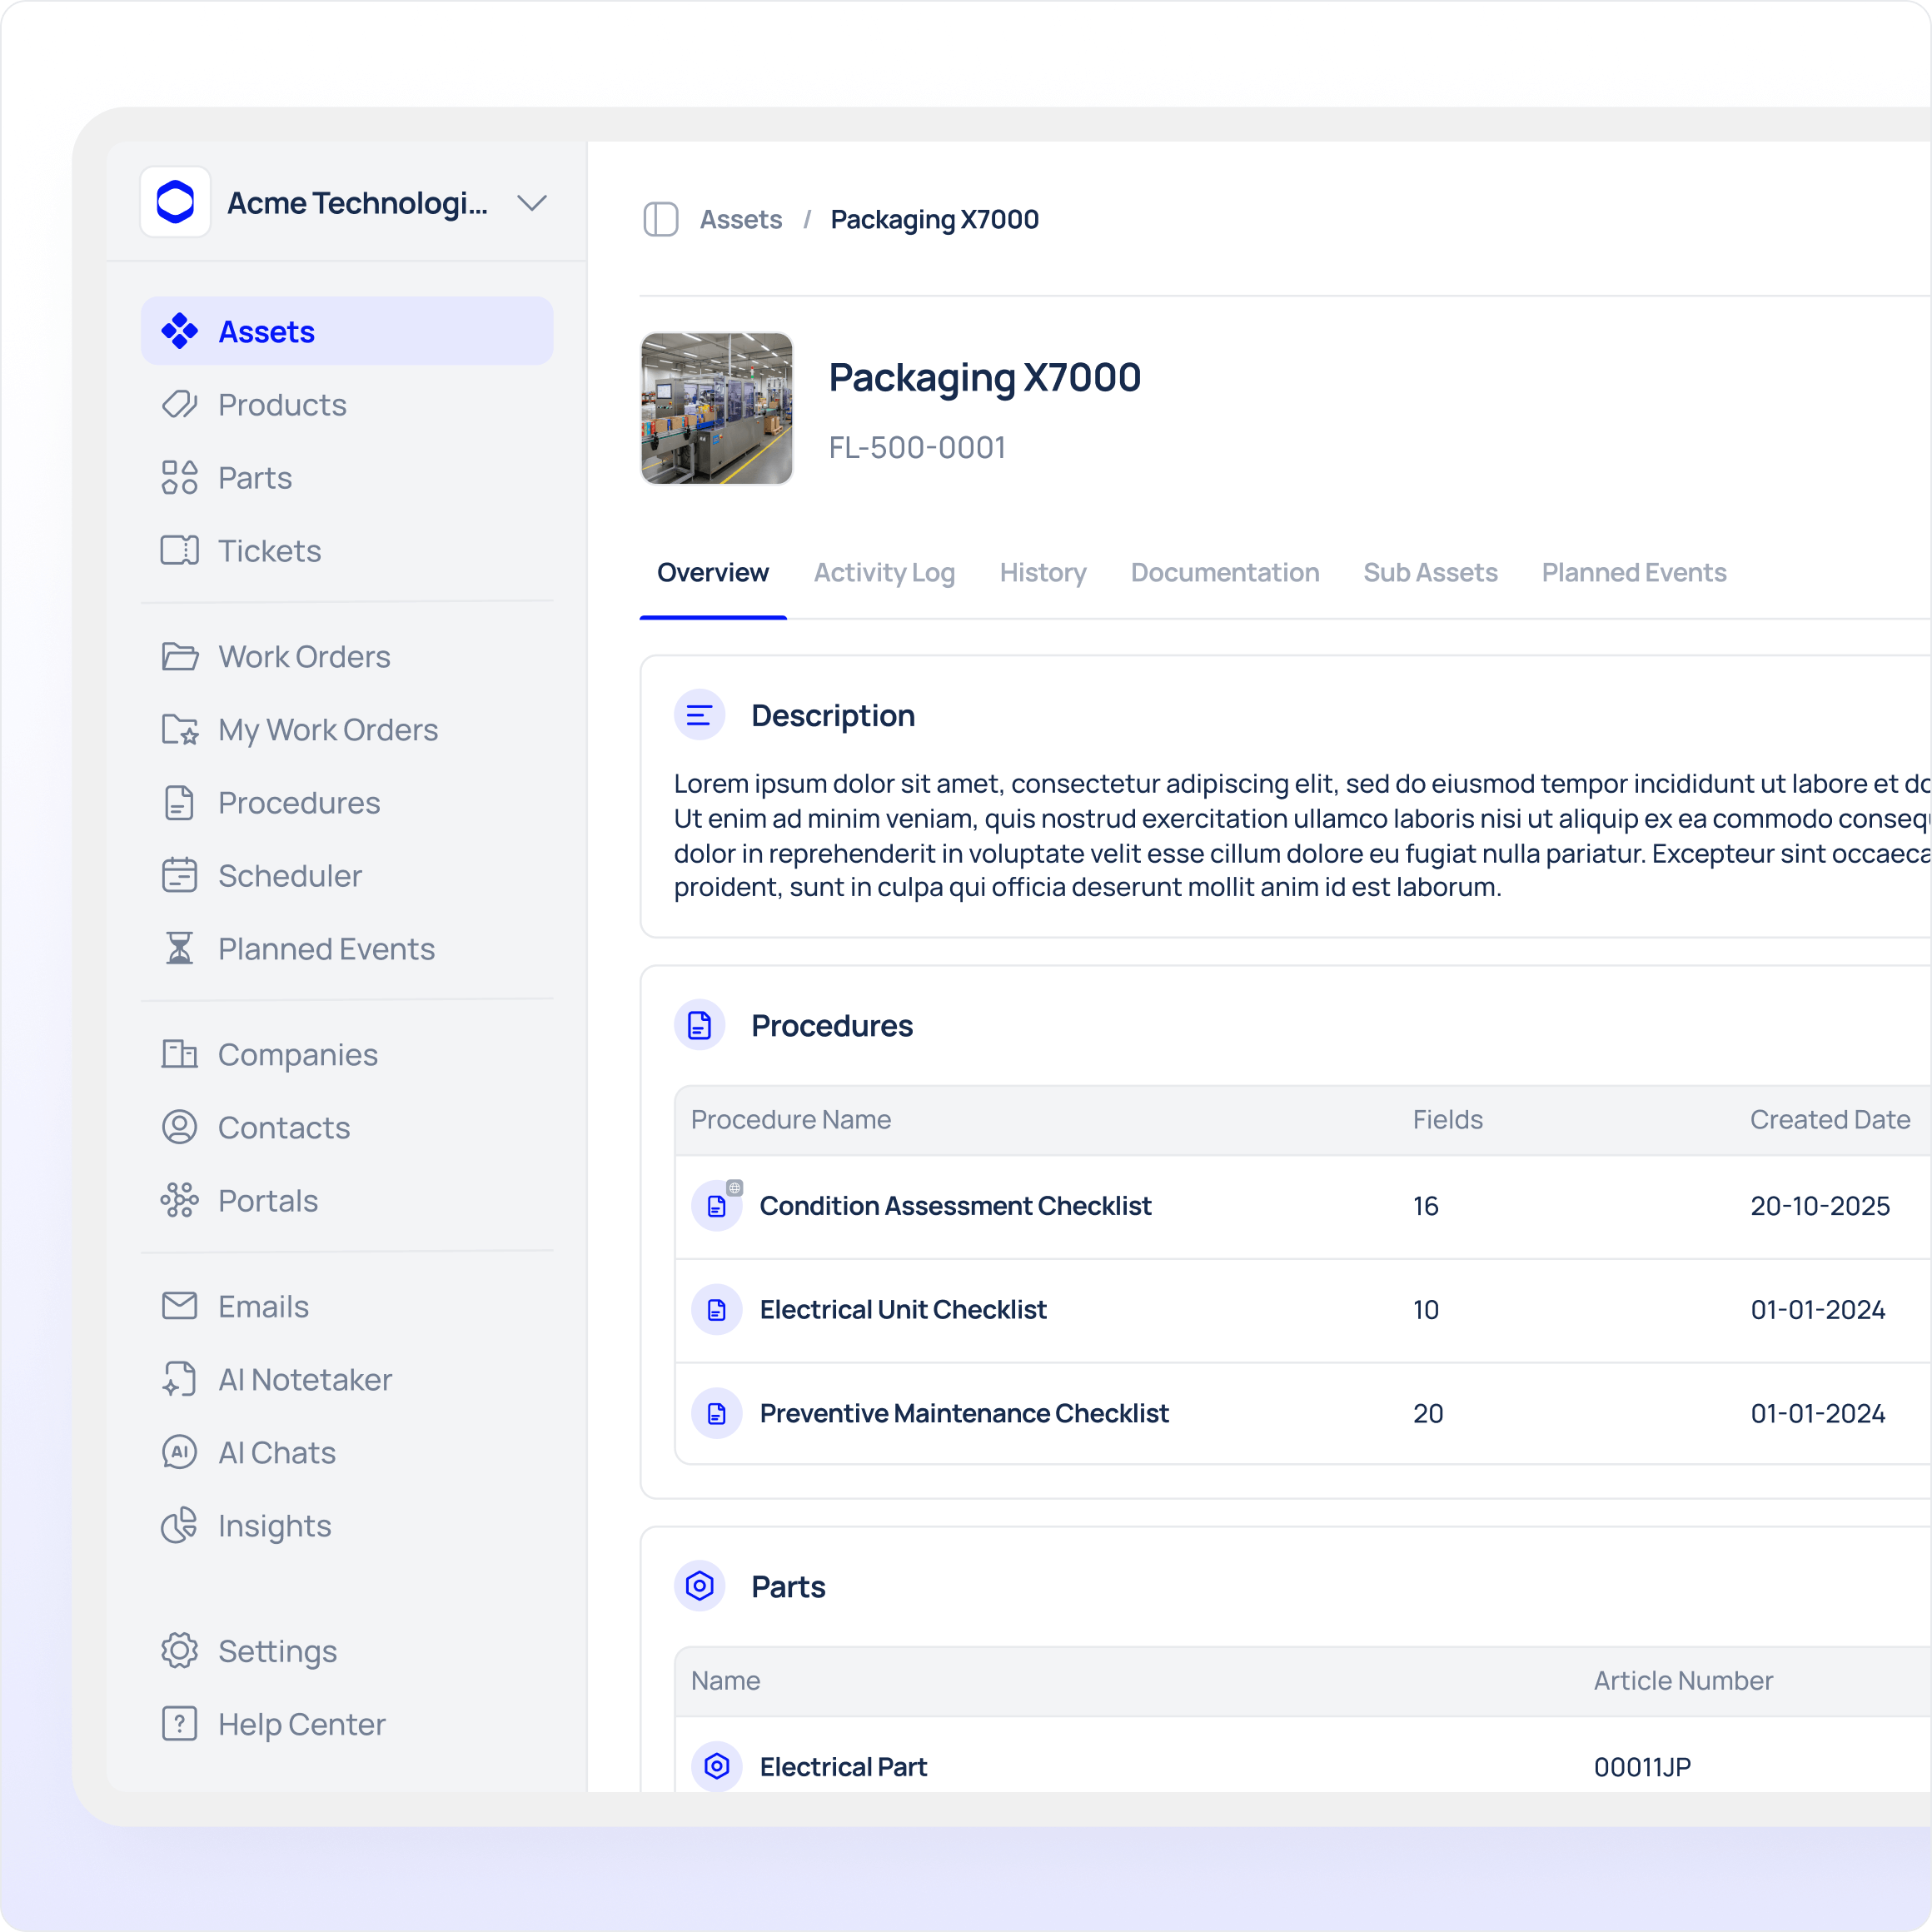The width and height of the screenshot is (1932, 1932).
Task: Switch to the Activity Log tab
Action: click(883, 572)
